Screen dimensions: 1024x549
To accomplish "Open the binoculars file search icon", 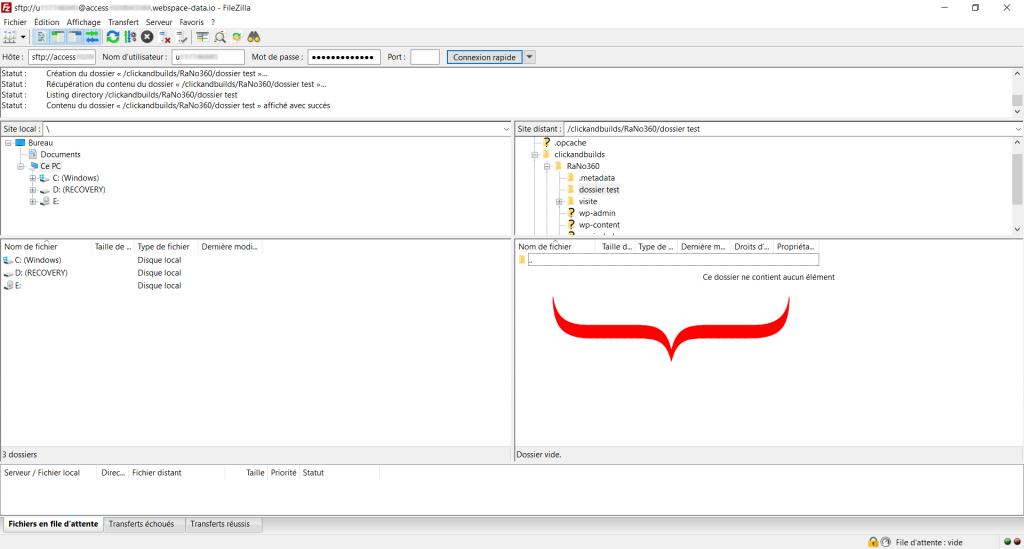I will point(254,37).
